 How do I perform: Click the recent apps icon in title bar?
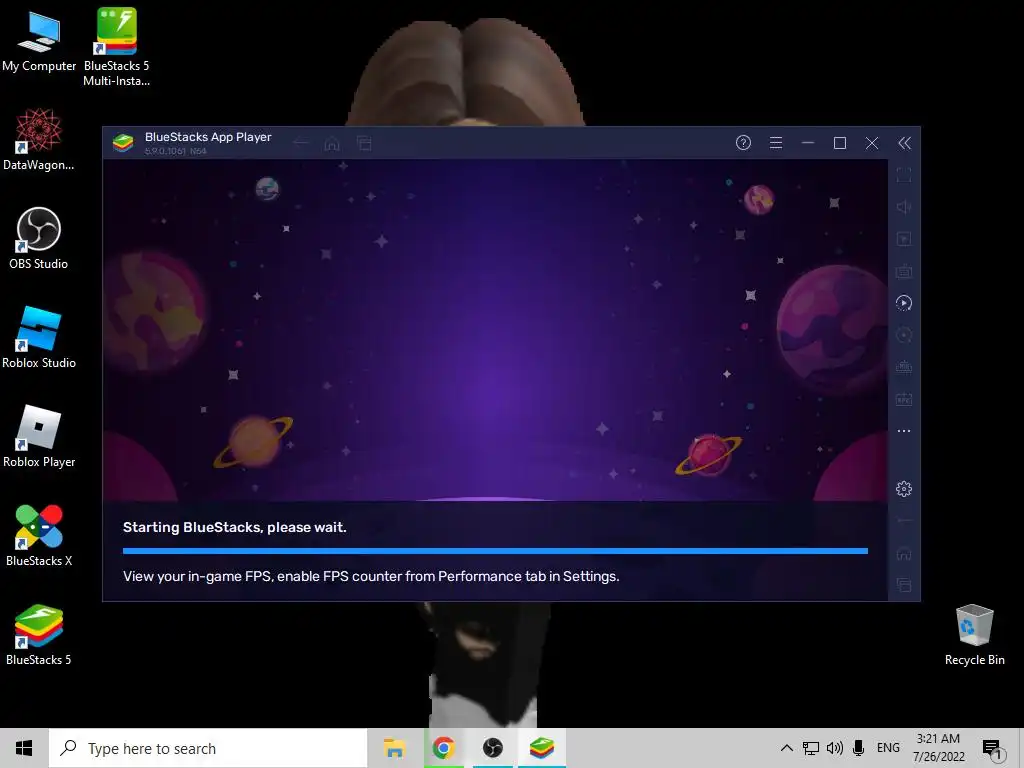click(x=364, y=143)
